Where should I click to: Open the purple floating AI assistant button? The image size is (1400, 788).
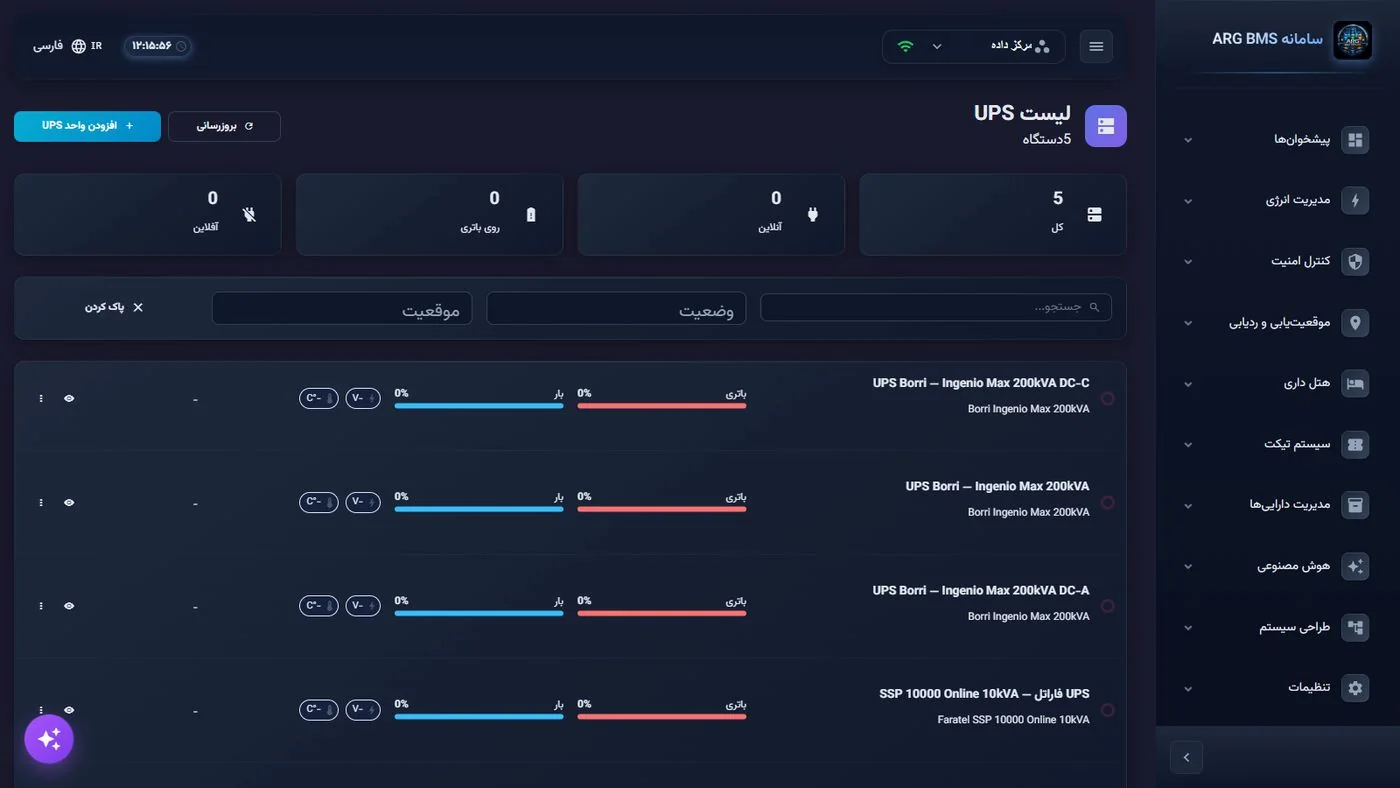pyautogui.click(x=49, y=739)
